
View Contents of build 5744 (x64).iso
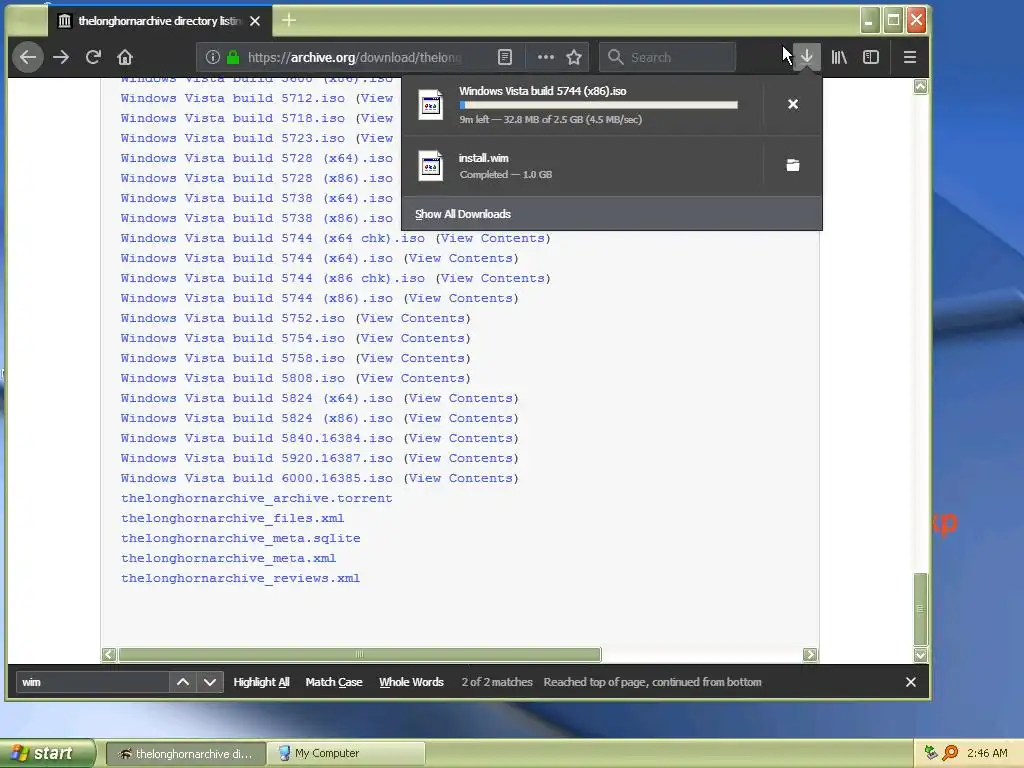point(460,258)
